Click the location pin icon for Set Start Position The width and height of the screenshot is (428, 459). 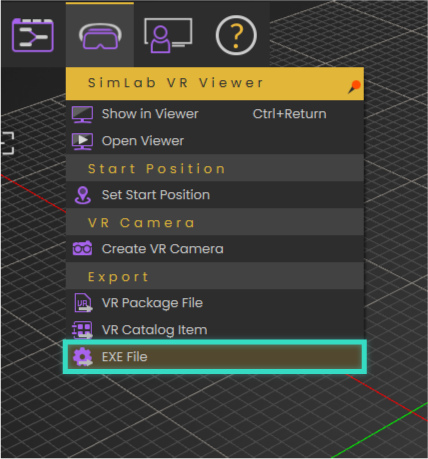point(82,195)
